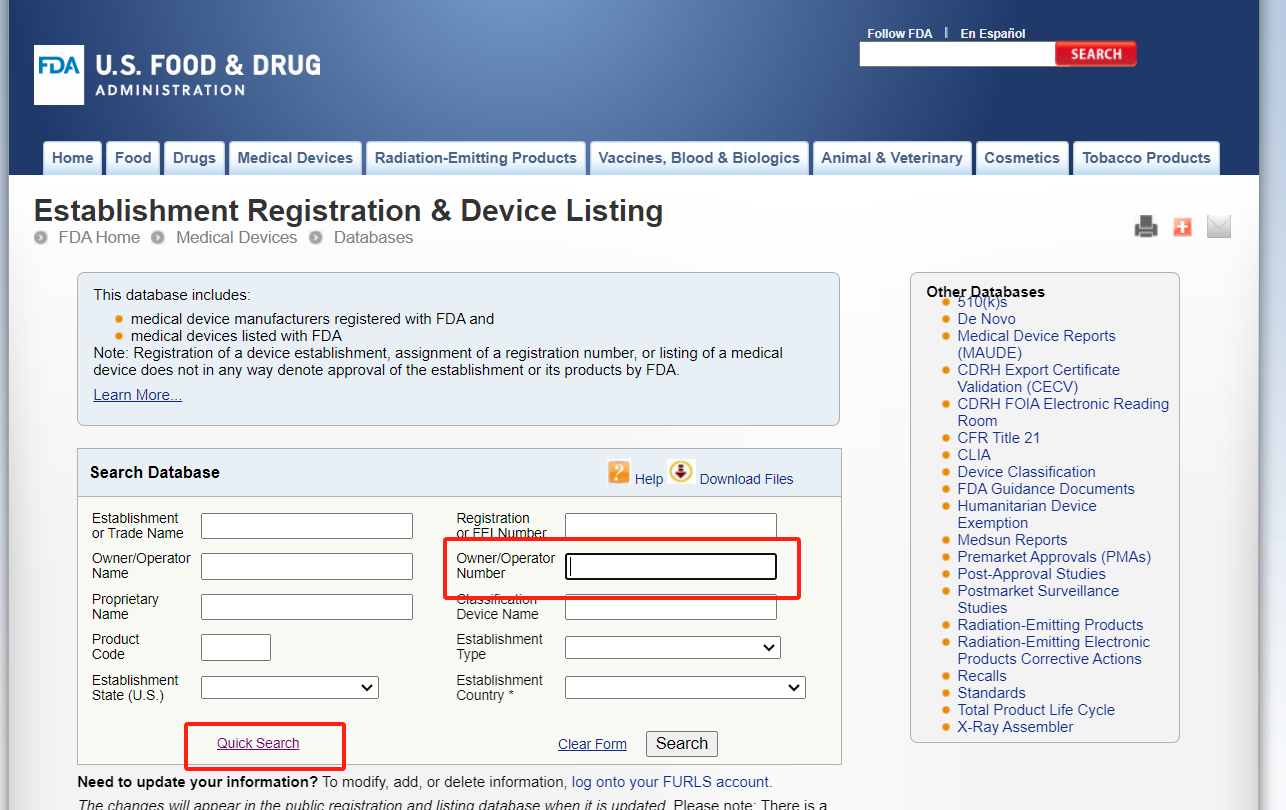This screenshot has height=810, width=1286.
Task: Click the Establishment or Trade Name field
Action: (307, 526)
